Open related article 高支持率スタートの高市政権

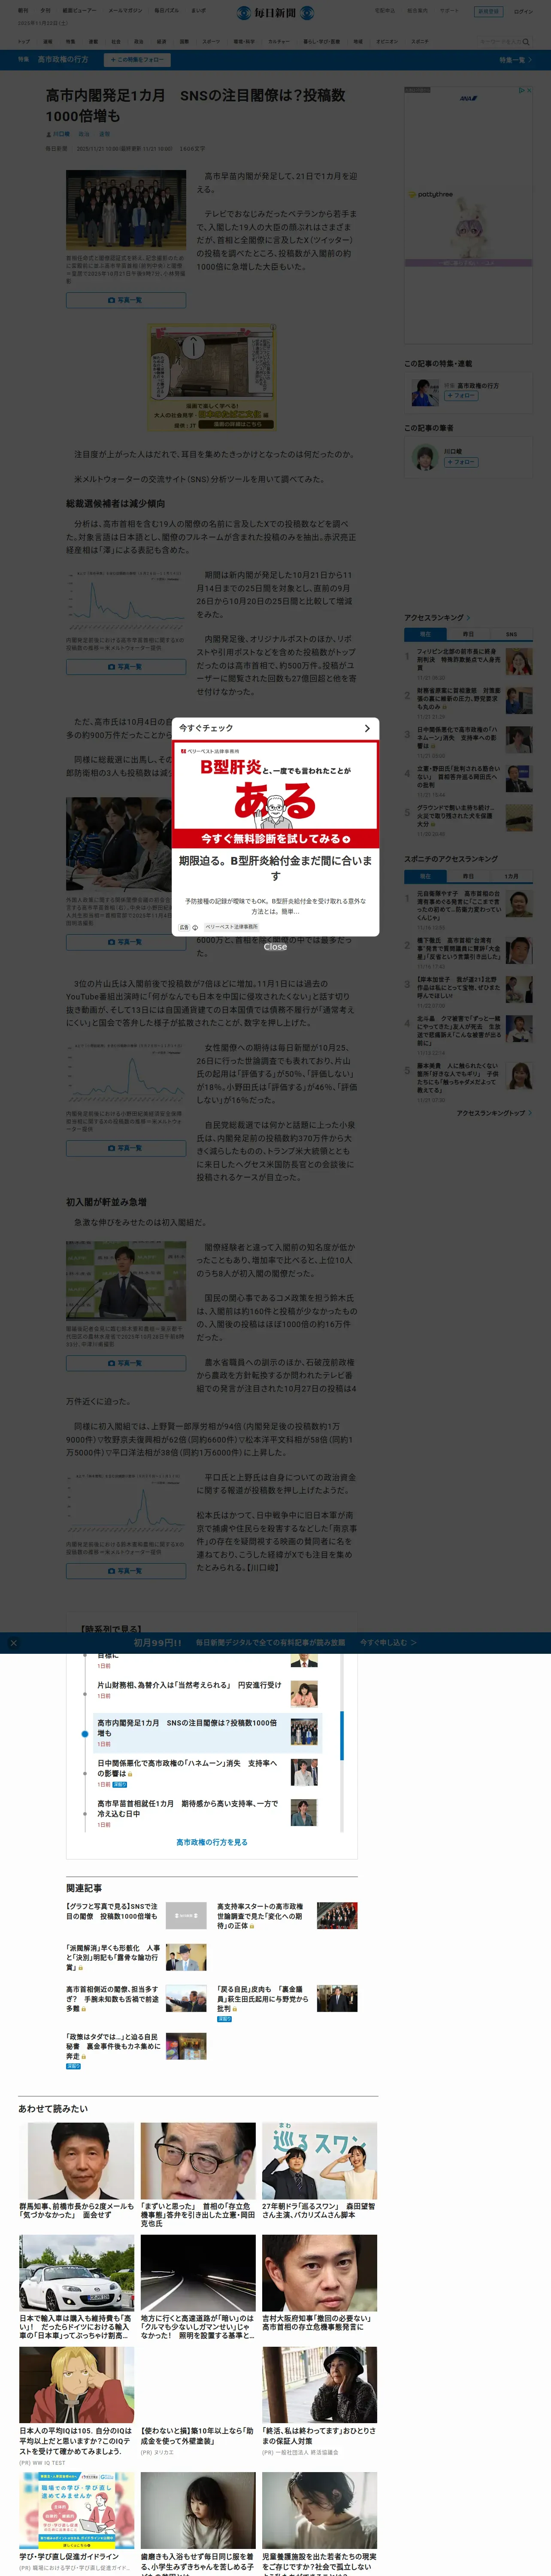(287, 1916)
